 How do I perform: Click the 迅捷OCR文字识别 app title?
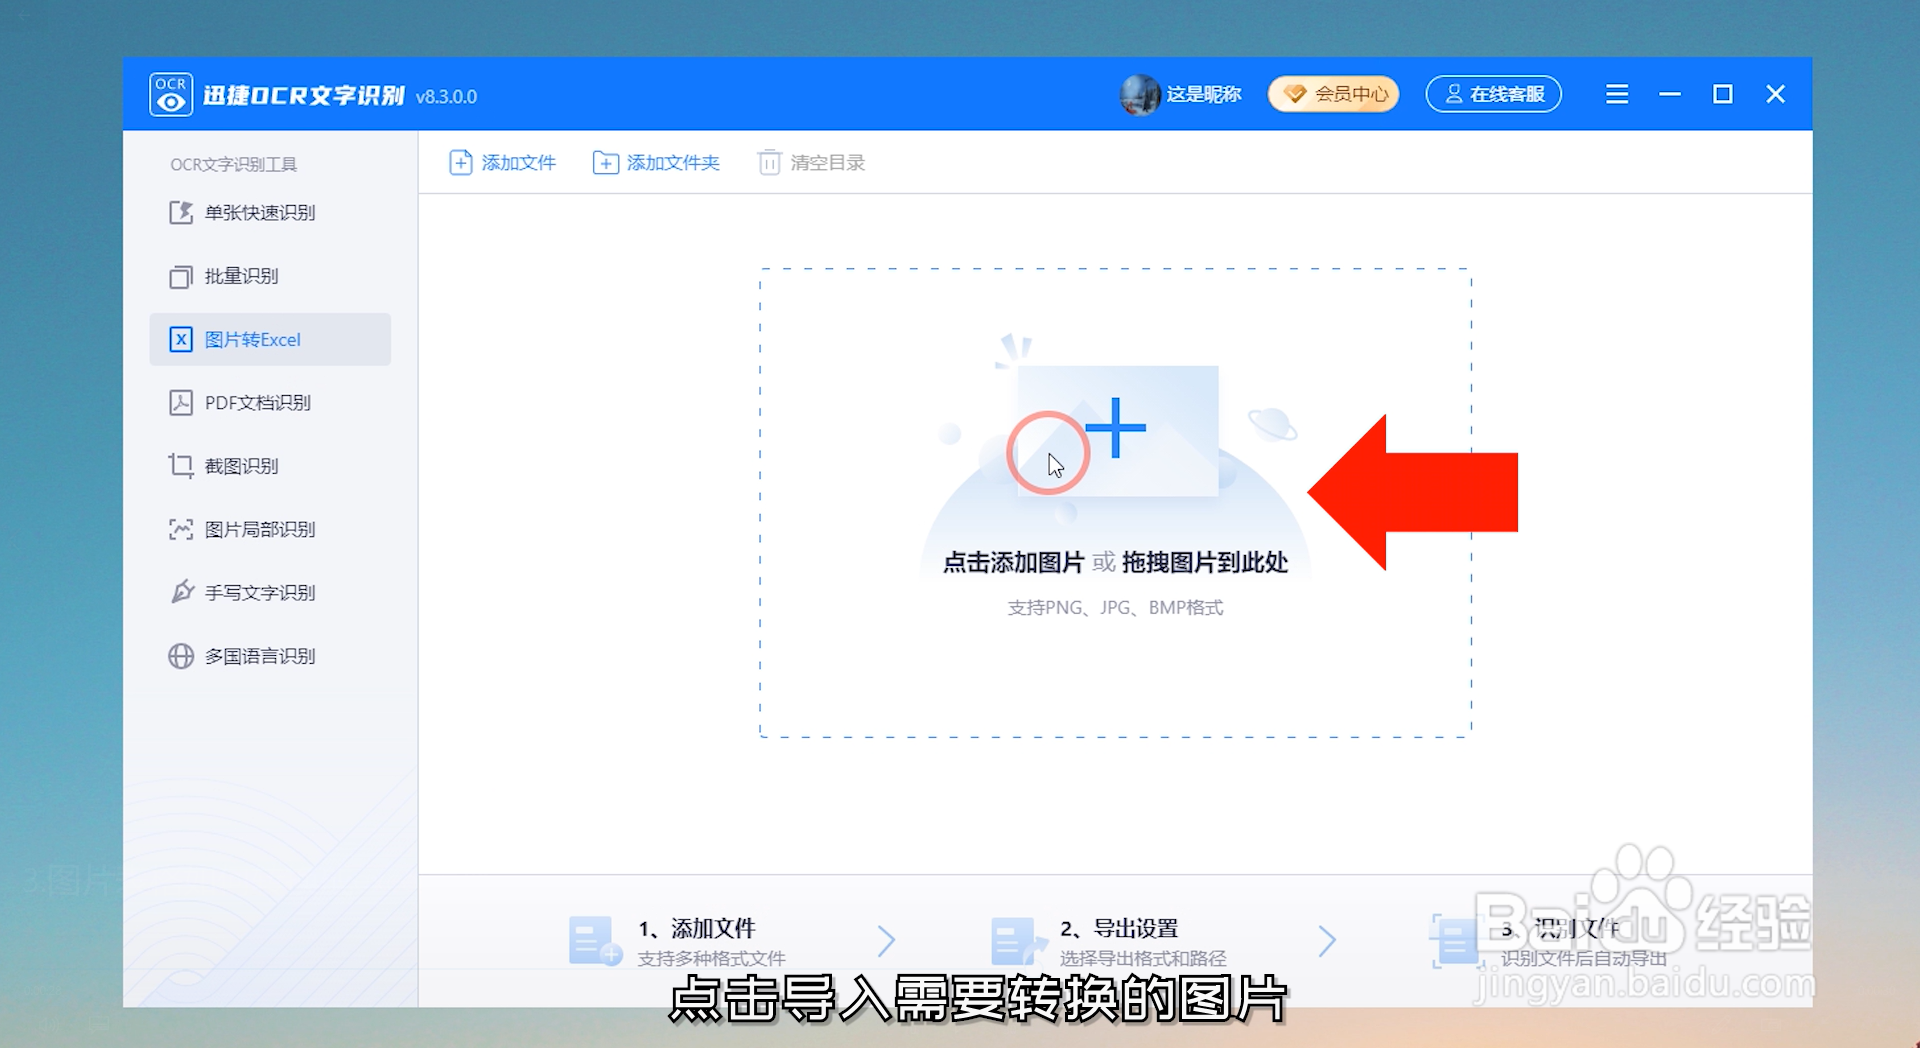[x=303, y=95]
